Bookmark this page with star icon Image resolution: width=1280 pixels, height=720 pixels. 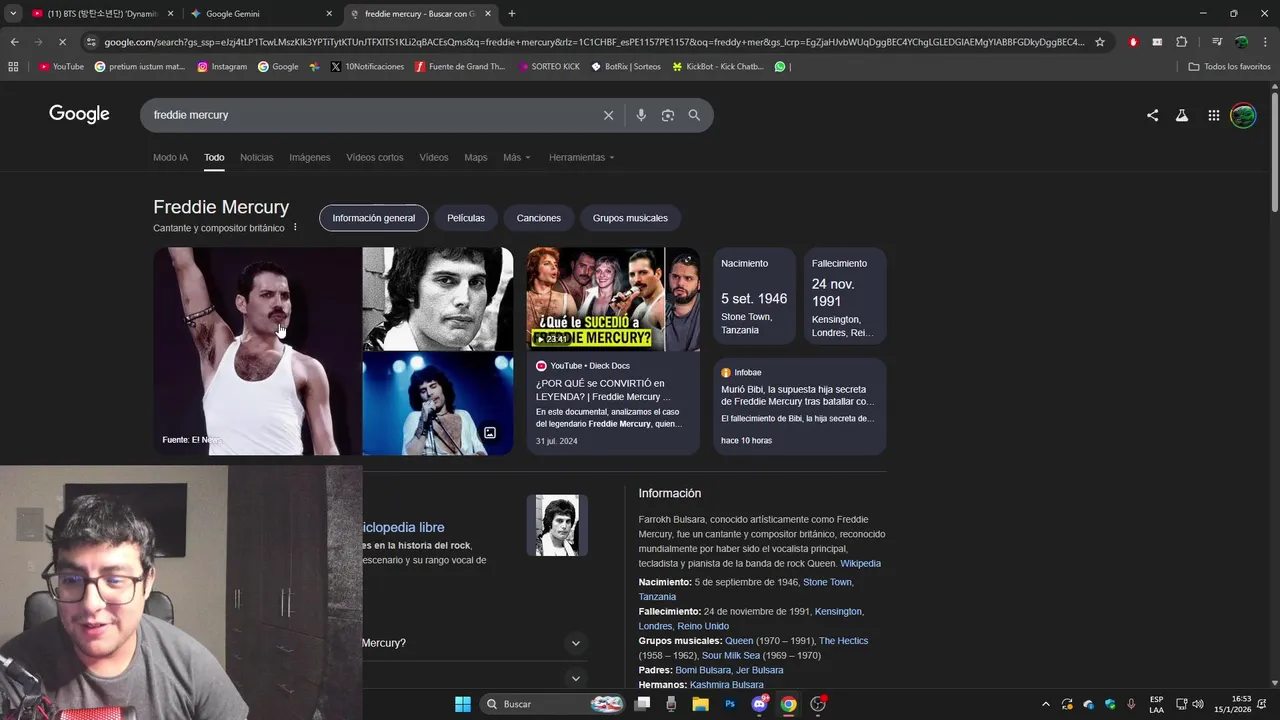1100,42
